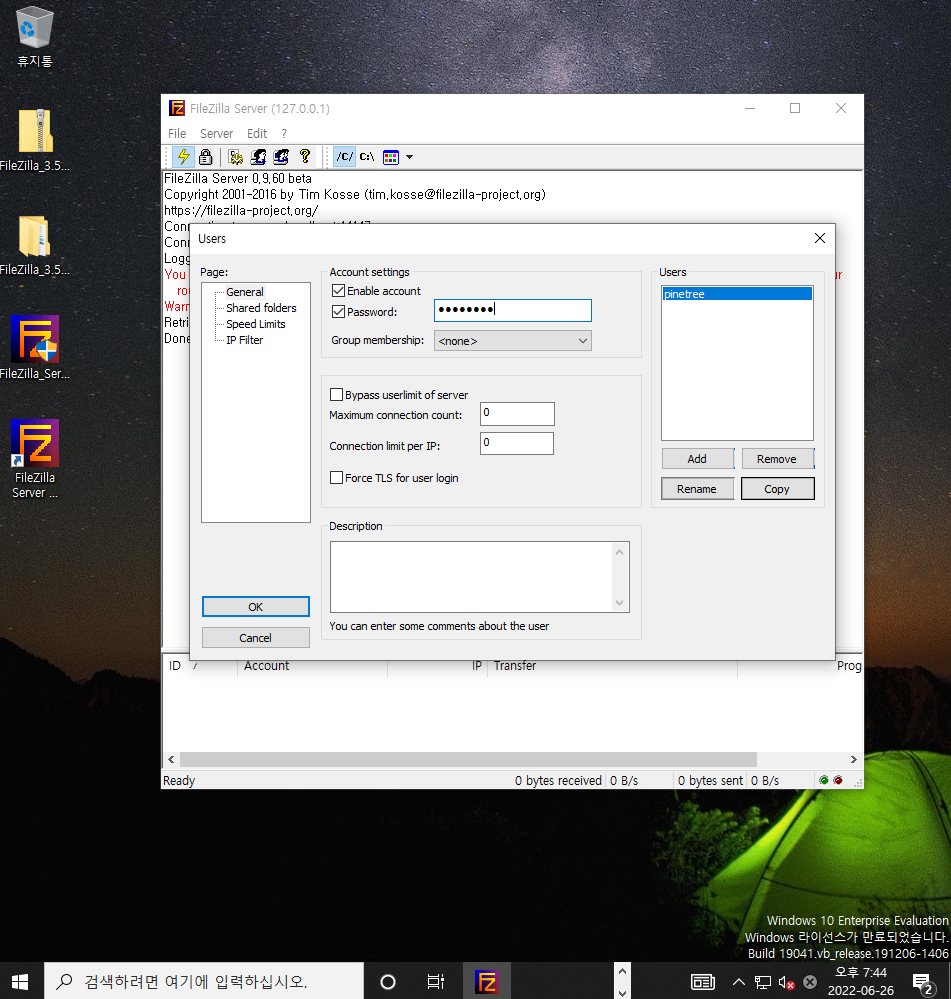The width and height of the screenshot is (951, 999).
Task: Uncheck the Enable account checkbox
Action: pos(337,290)
